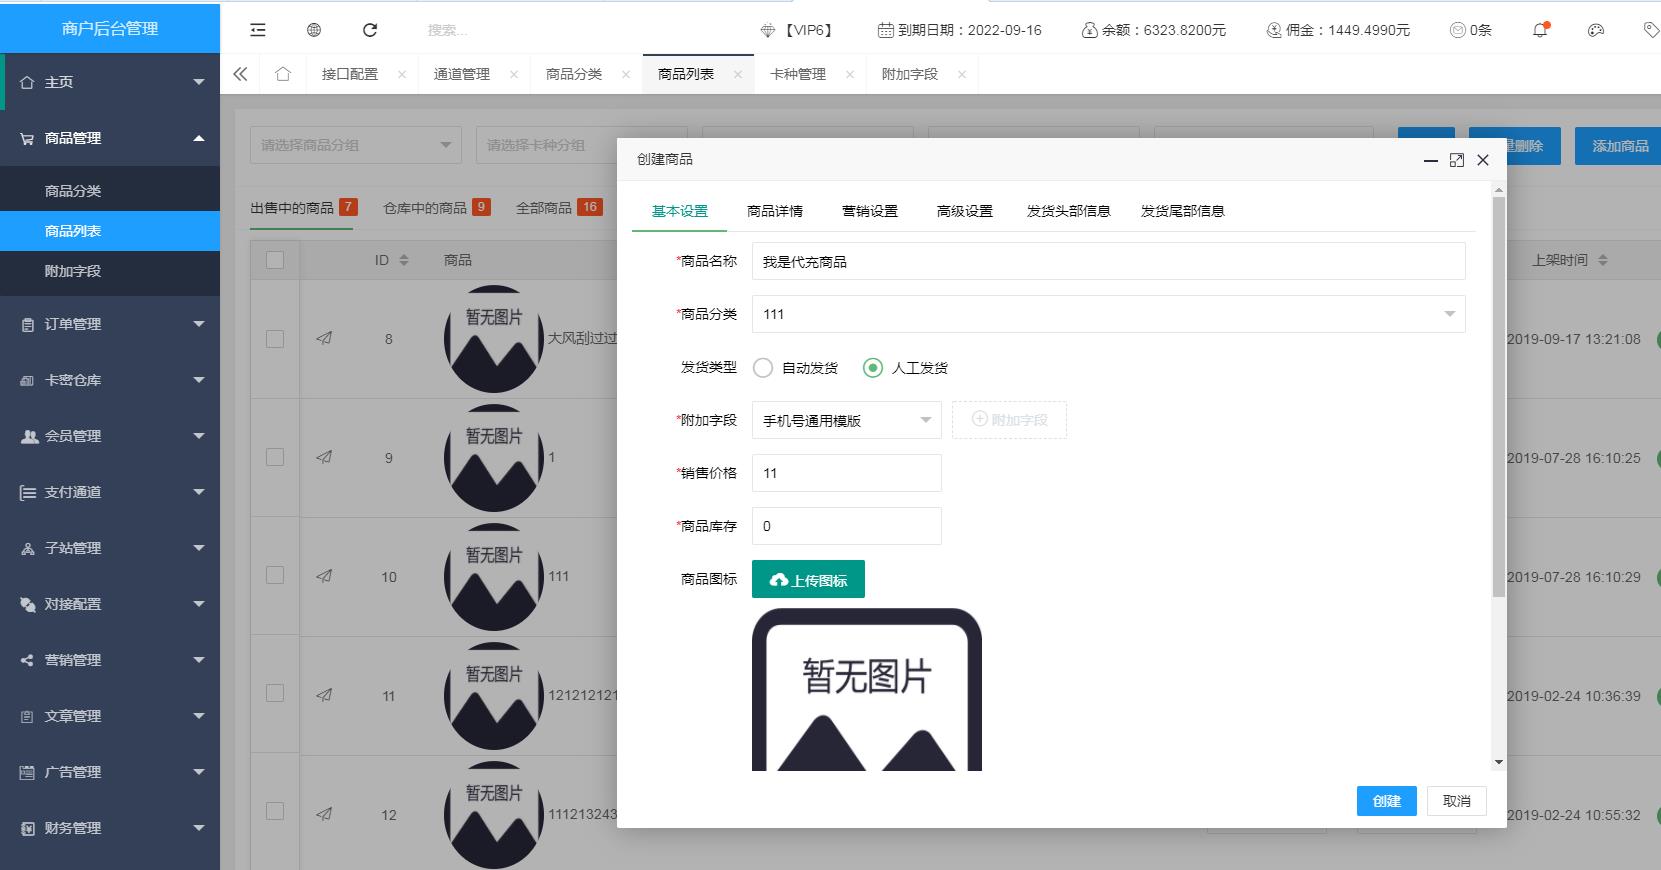Close the 商品分类 tab
This screenshot has height=870, width=1661.
pos(626,74)
